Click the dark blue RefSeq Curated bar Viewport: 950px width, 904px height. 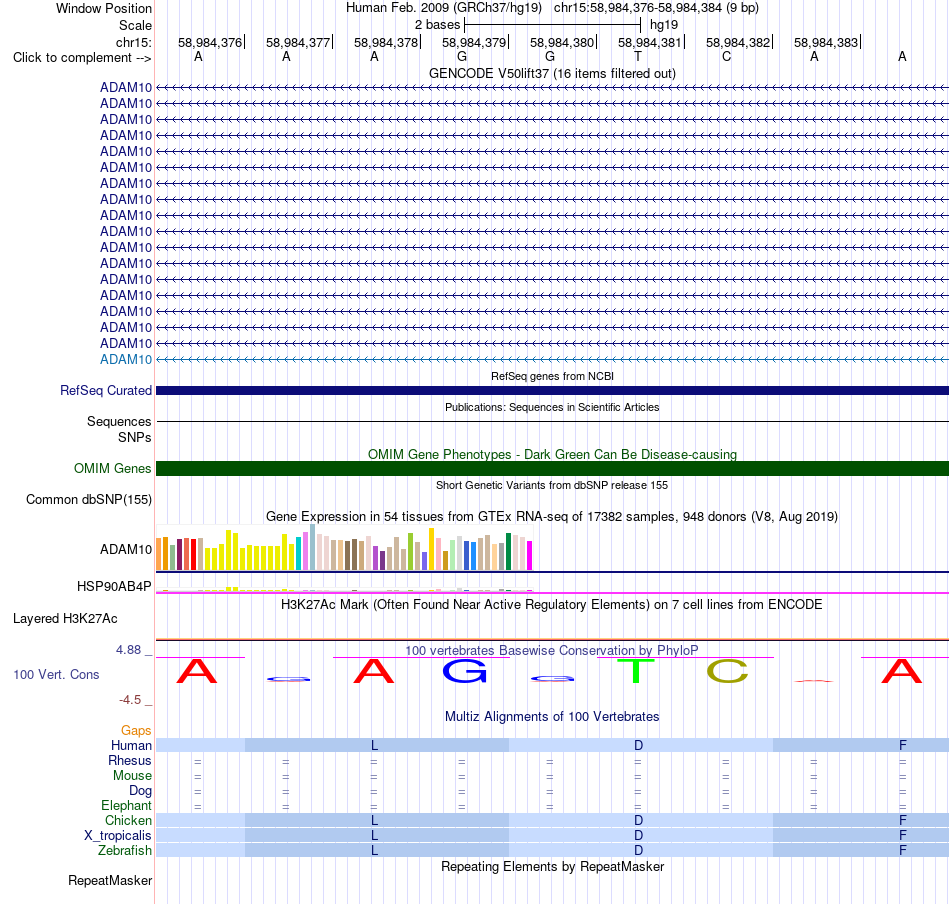tap(552, 391)
